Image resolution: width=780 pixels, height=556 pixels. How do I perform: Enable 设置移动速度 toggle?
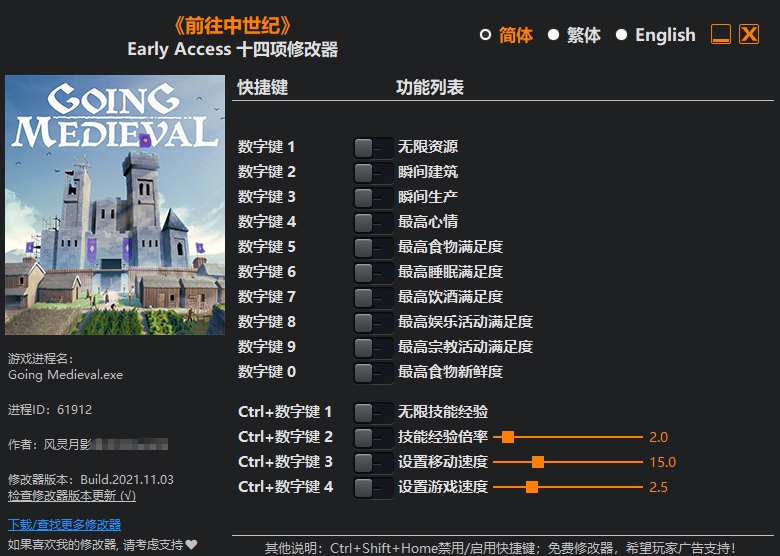(x=373, y=463)
